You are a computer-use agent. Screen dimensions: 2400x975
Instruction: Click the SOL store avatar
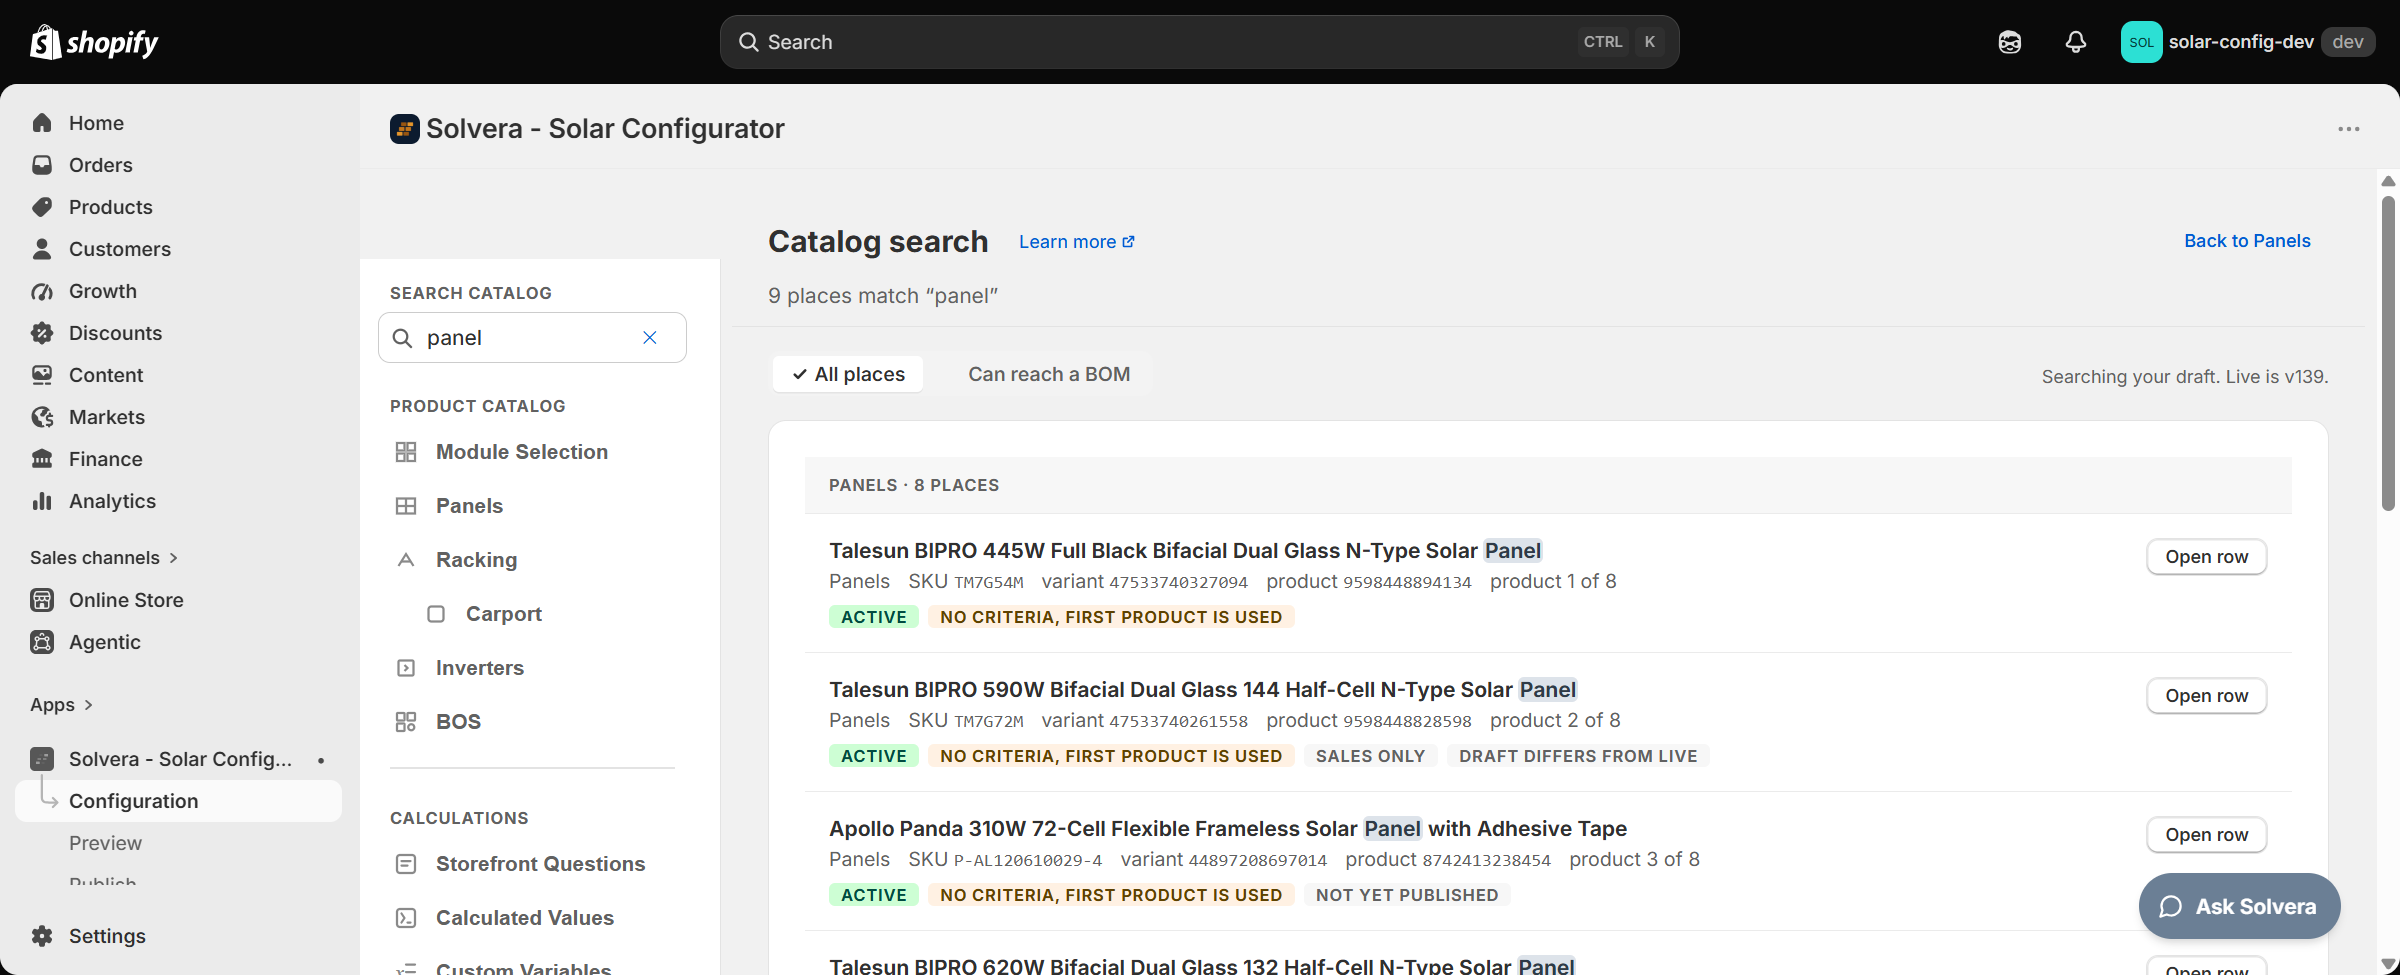click(2141, 42)
